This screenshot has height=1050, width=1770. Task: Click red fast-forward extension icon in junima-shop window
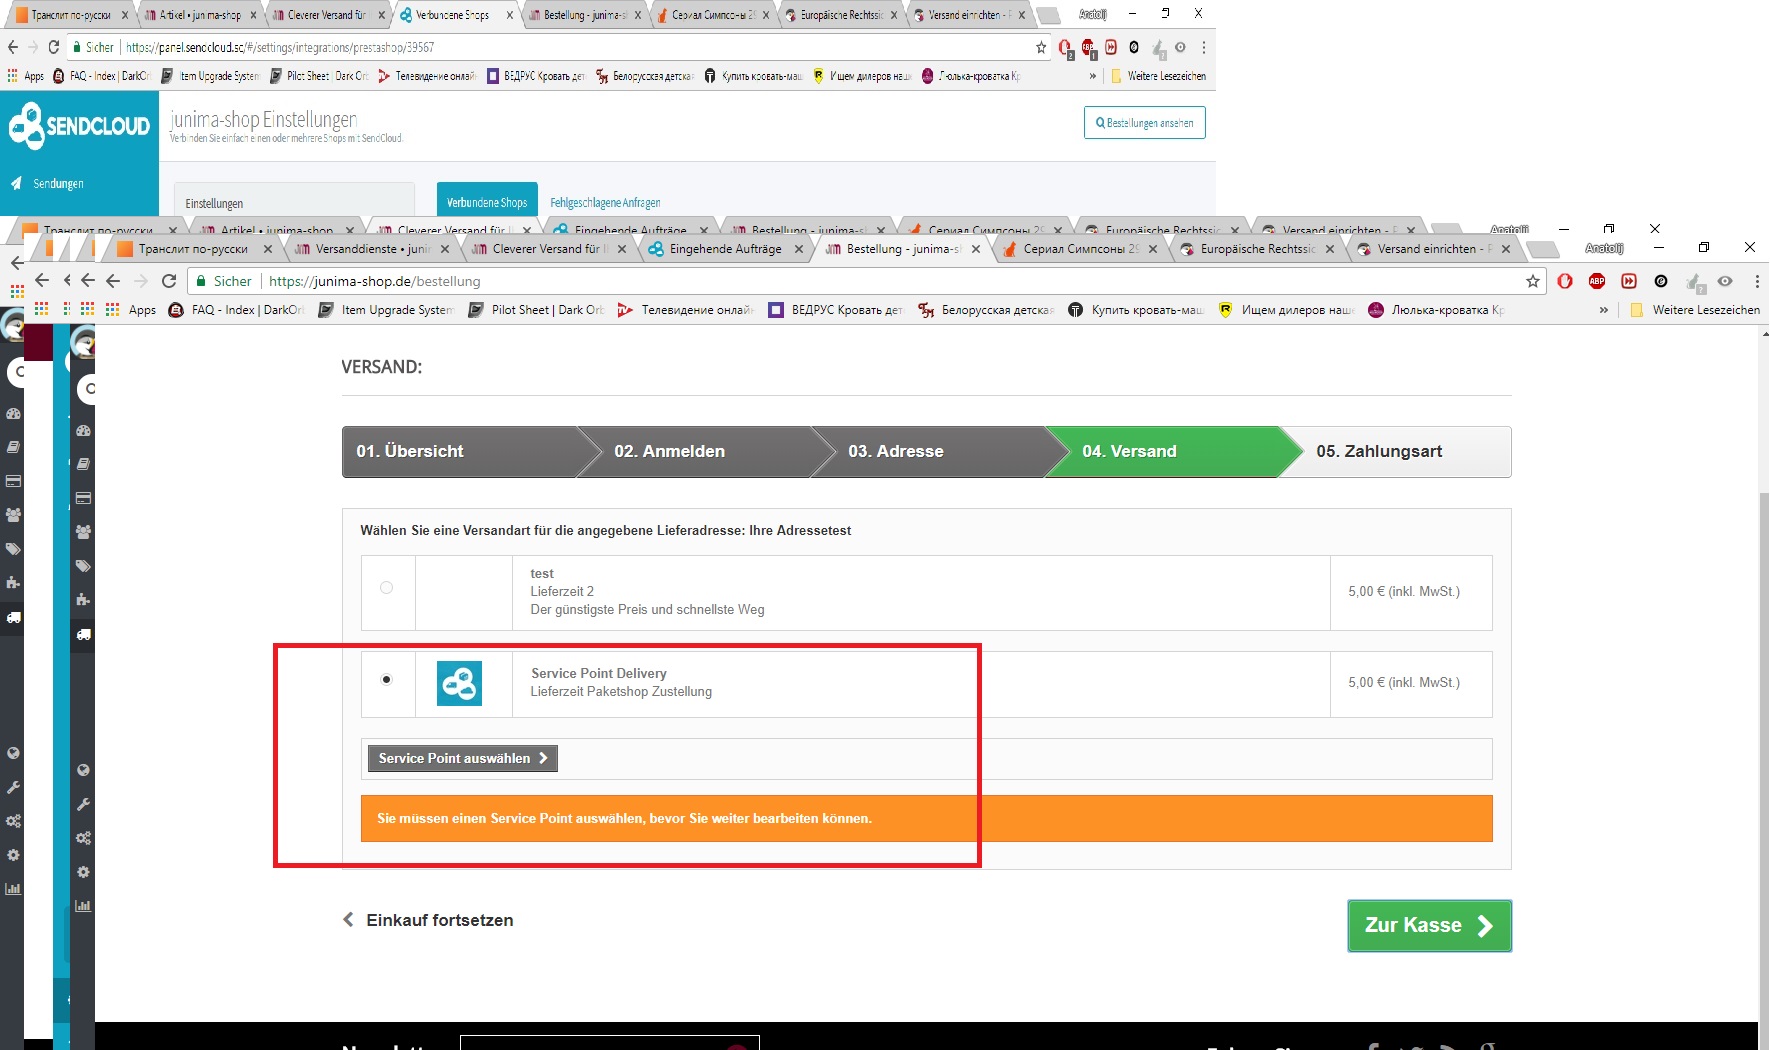pos(1629,281)
